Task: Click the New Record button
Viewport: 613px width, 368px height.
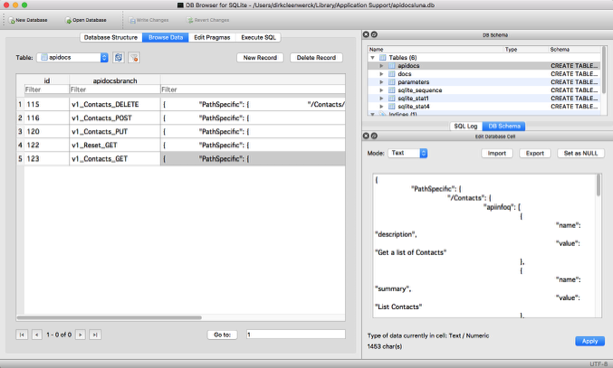Action: click(x=260, y=57)
